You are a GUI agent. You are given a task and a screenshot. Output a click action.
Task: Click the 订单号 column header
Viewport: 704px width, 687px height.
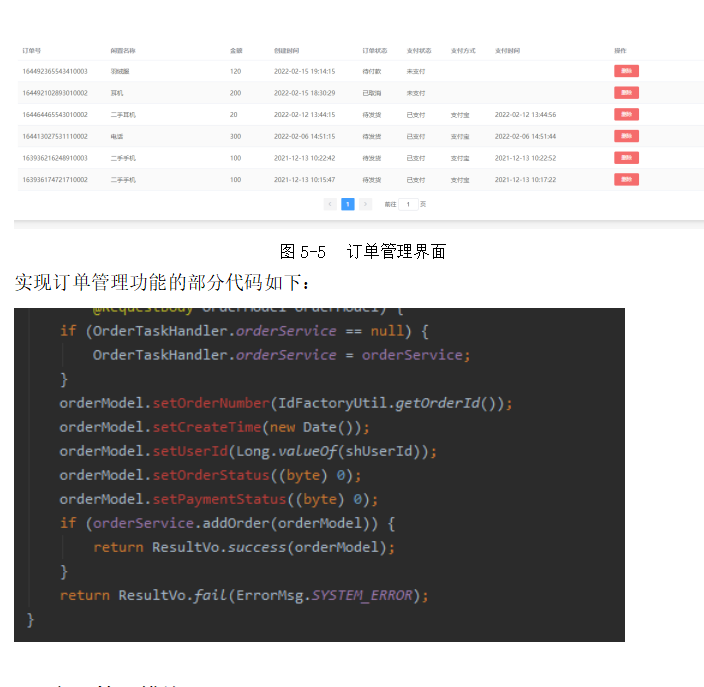pos(31,51)
